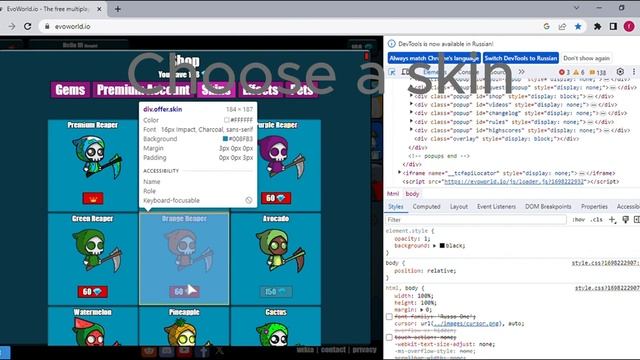The width and height of the screenshot is (640, 360).
Task: Add new style rule plus icon
Action: (x=612, y=220)
